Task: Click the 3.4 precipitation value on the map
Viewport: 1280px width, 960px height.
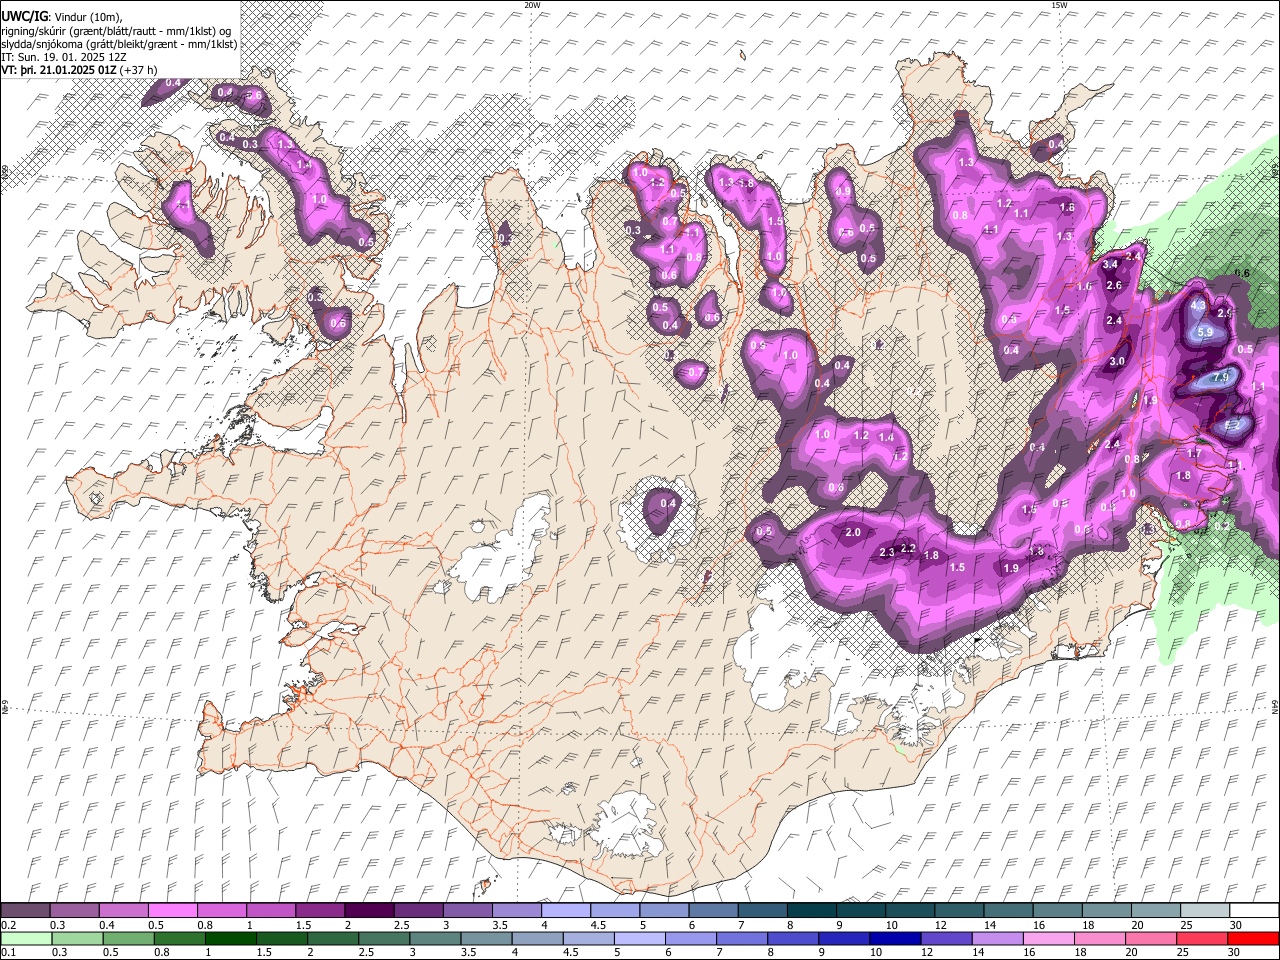Action: [1110, 265]
